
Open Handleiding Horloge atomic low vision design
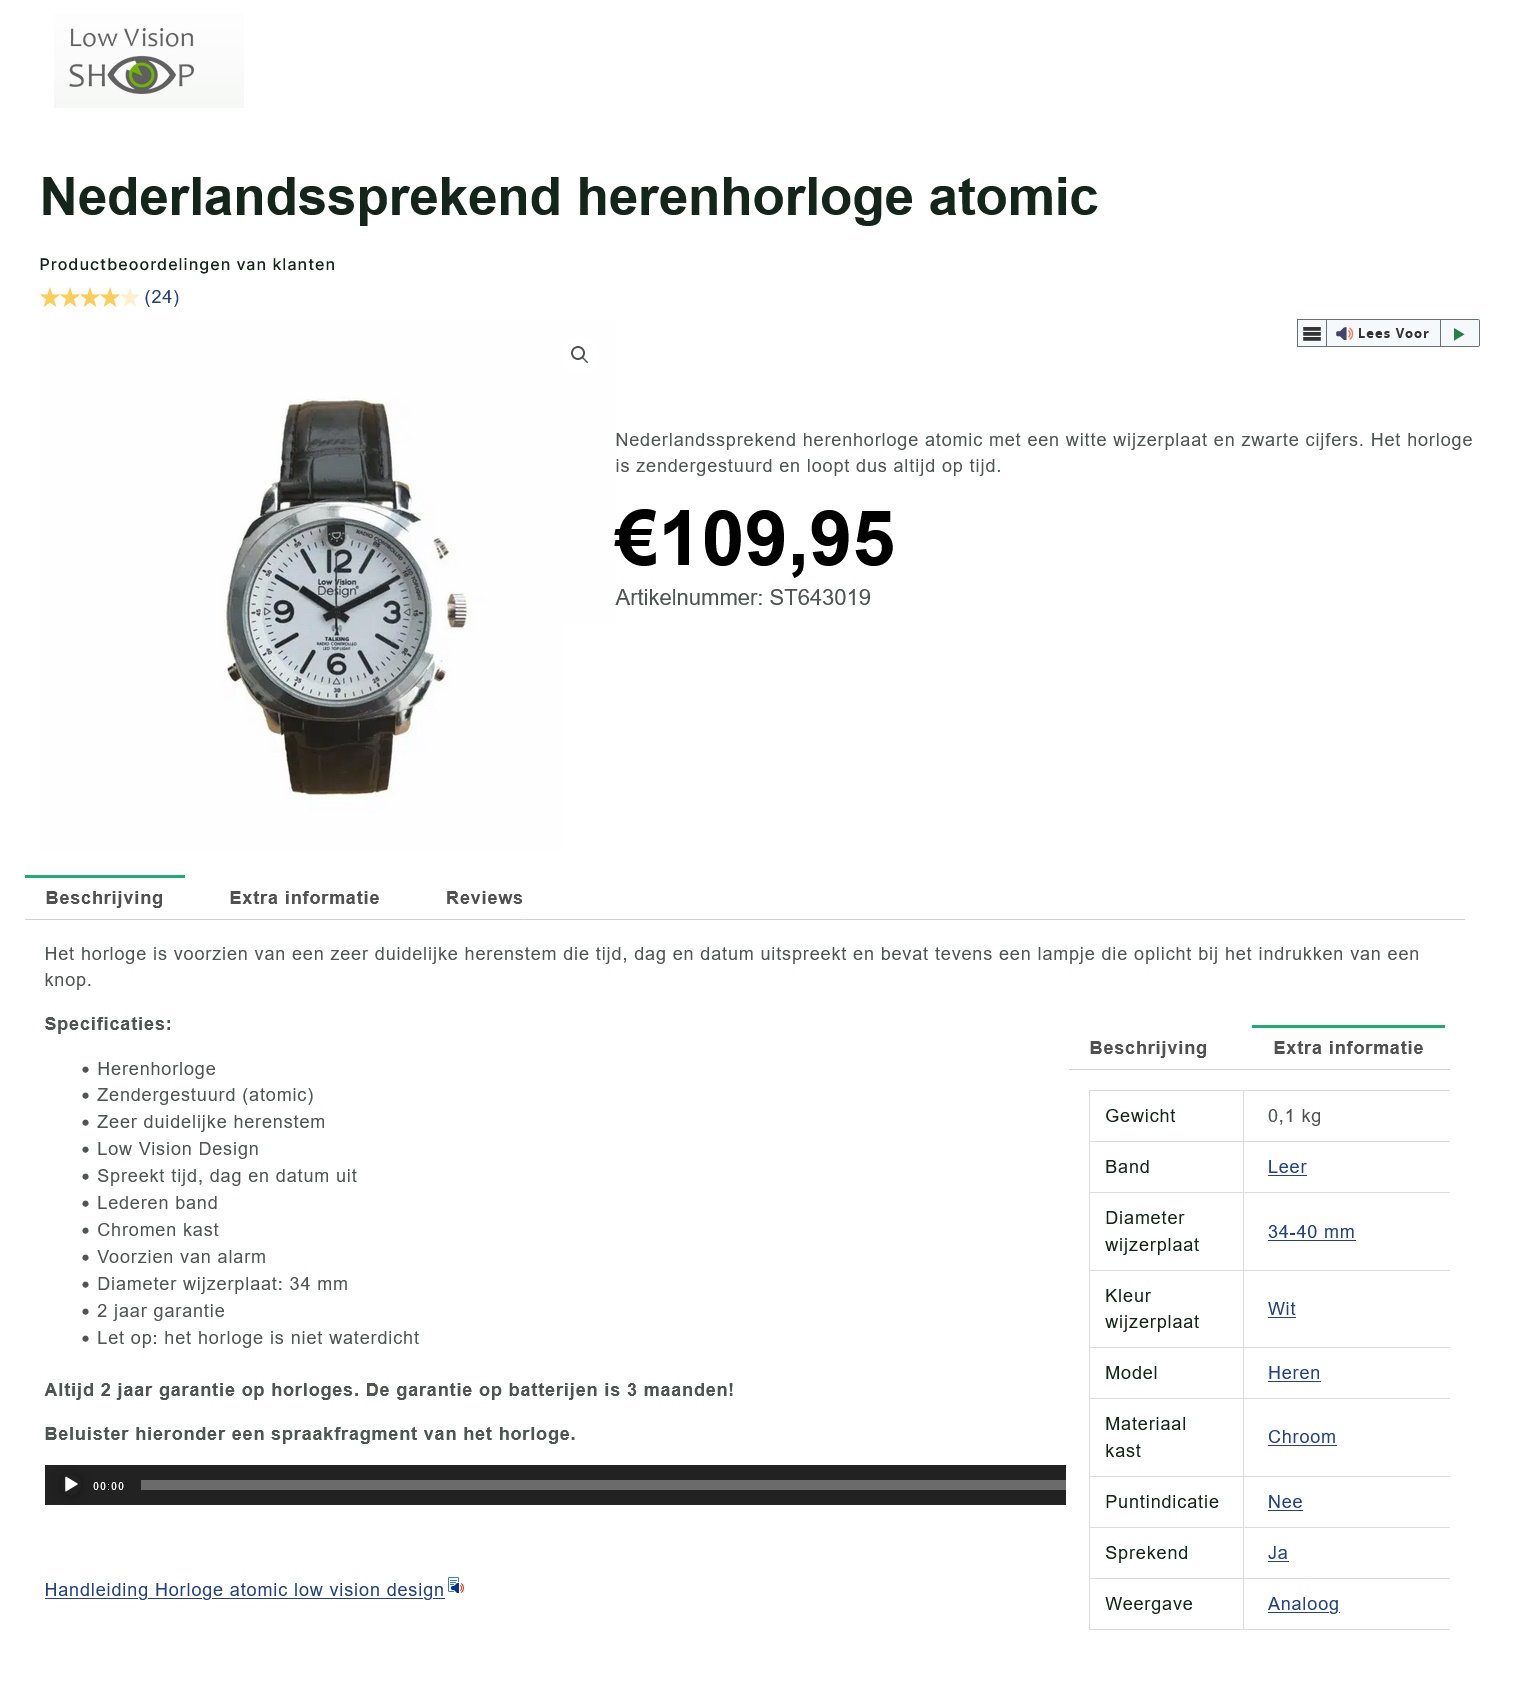coord(243,1589)
